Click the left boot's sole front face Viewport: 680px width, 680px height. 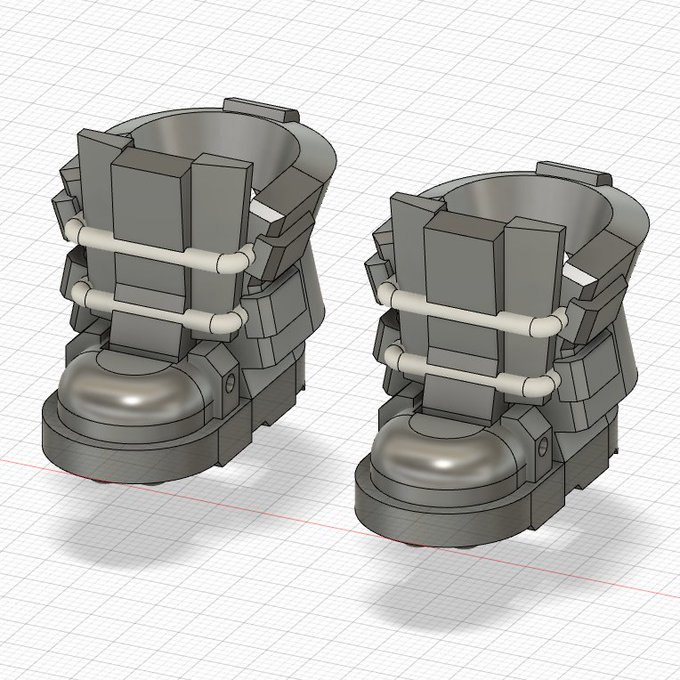130,456
